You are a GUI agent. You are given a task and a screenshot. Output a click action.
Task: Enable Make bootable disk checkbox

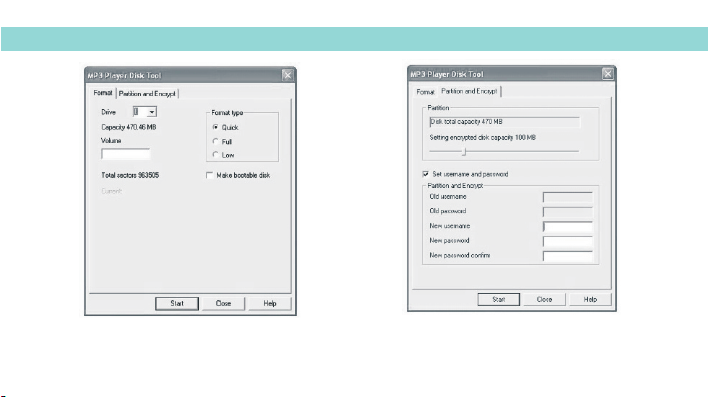click(209, 175)
